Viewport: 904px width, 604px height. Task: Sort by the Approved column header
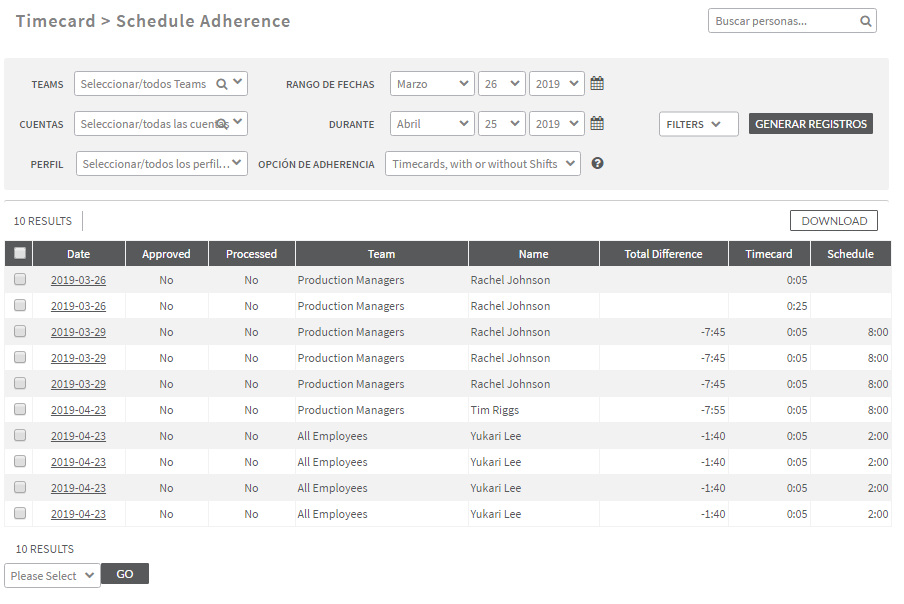click(166, 254)
